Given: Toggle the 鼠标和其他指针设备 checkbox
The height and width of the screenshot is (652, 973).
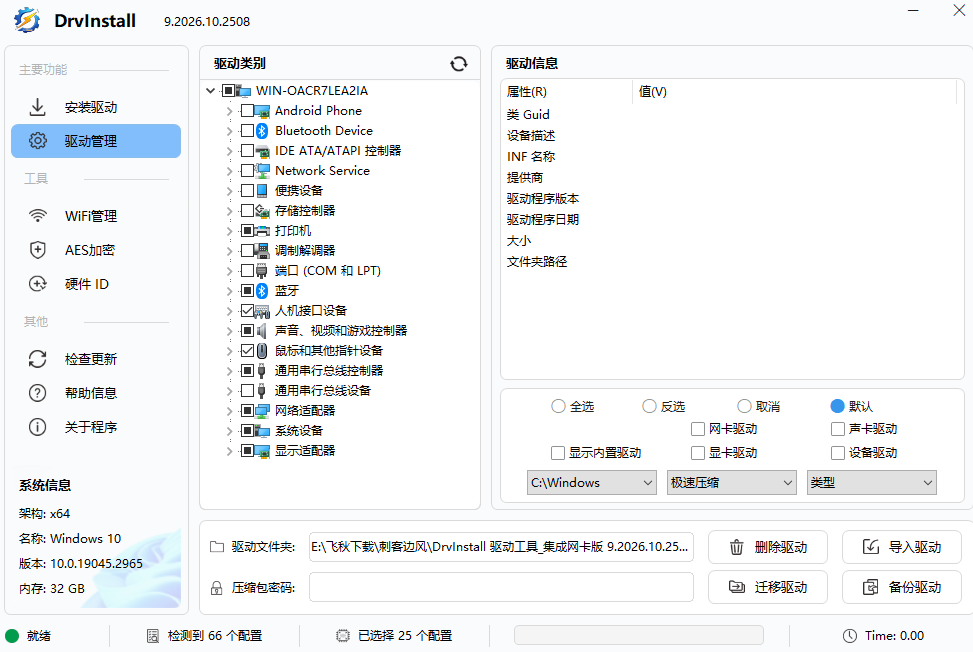Looking at the screenshot, I should point(247,351).
